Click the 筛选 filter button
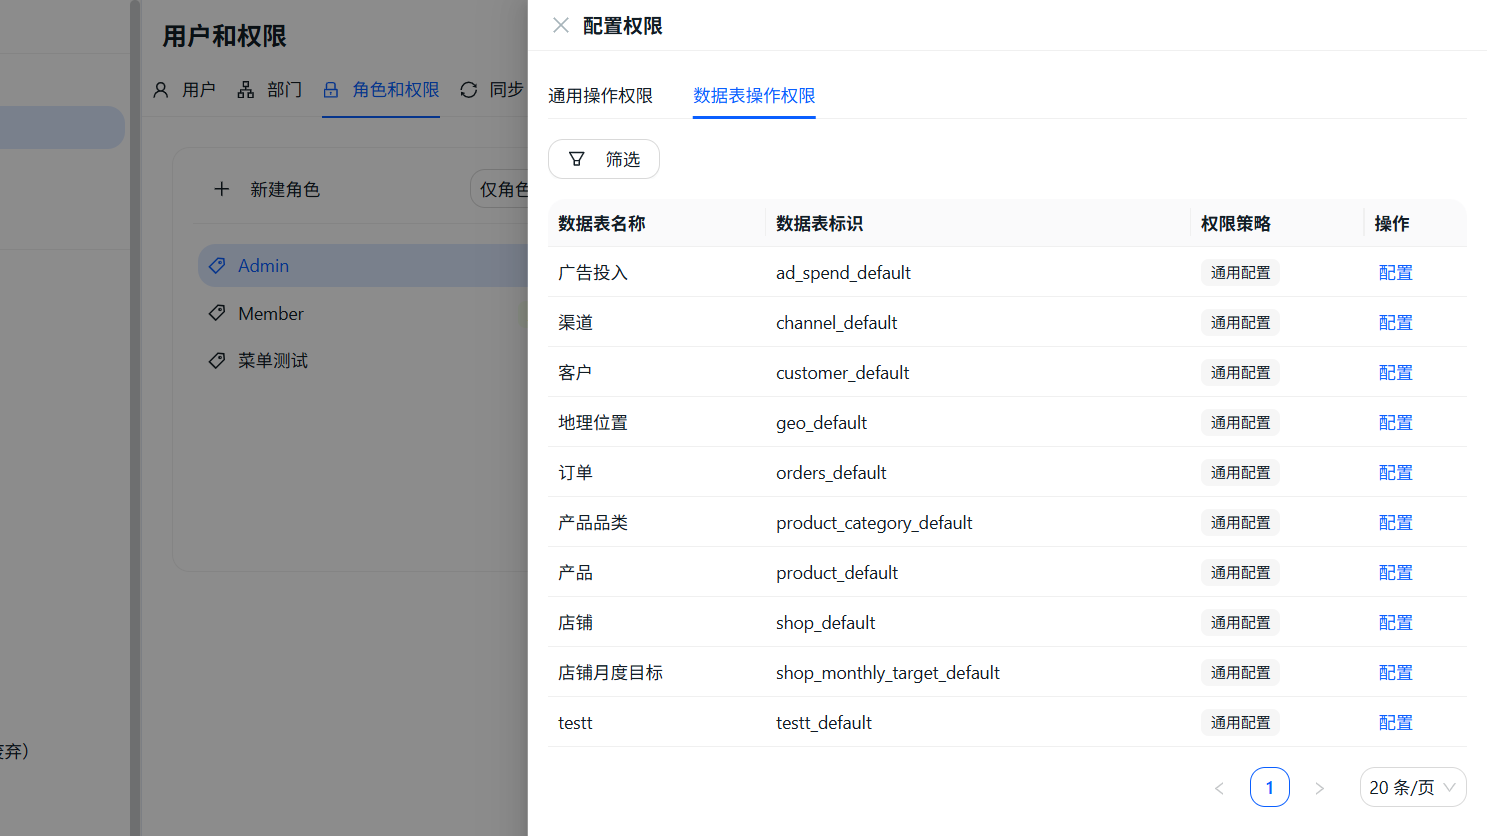Image resolution: width=1487 pixels, height=836 pixels. pyautogui.click(x=604, y=159)
